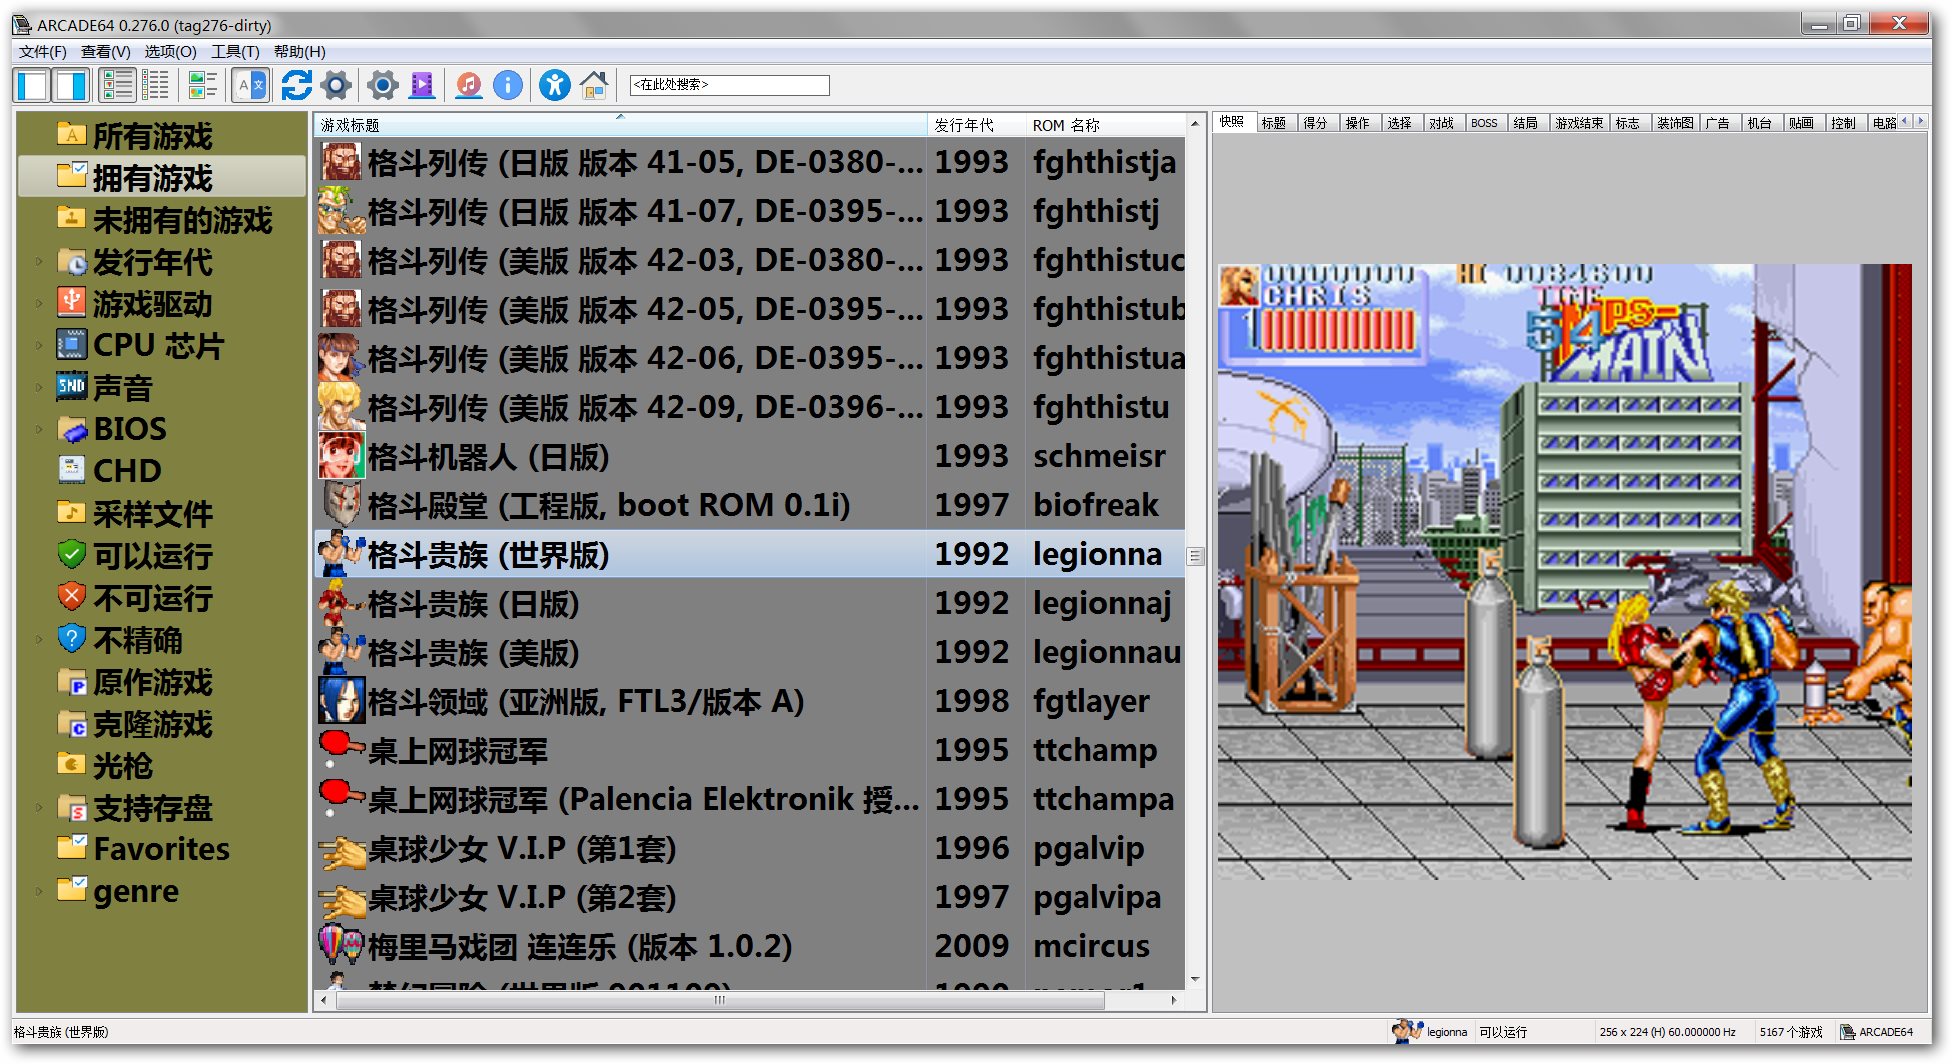Sort by 游戏标题 column header
The height and width of the screenshot is (1064, 1952).
coord(620,125)
